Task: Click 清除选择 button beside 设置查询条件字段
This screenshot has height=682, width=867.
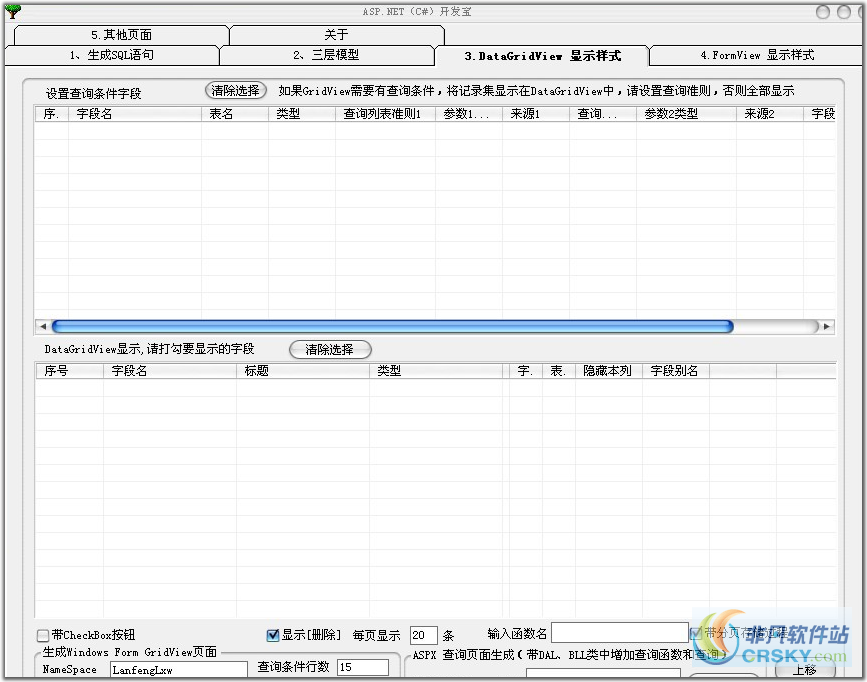Action: pos(236,91)
